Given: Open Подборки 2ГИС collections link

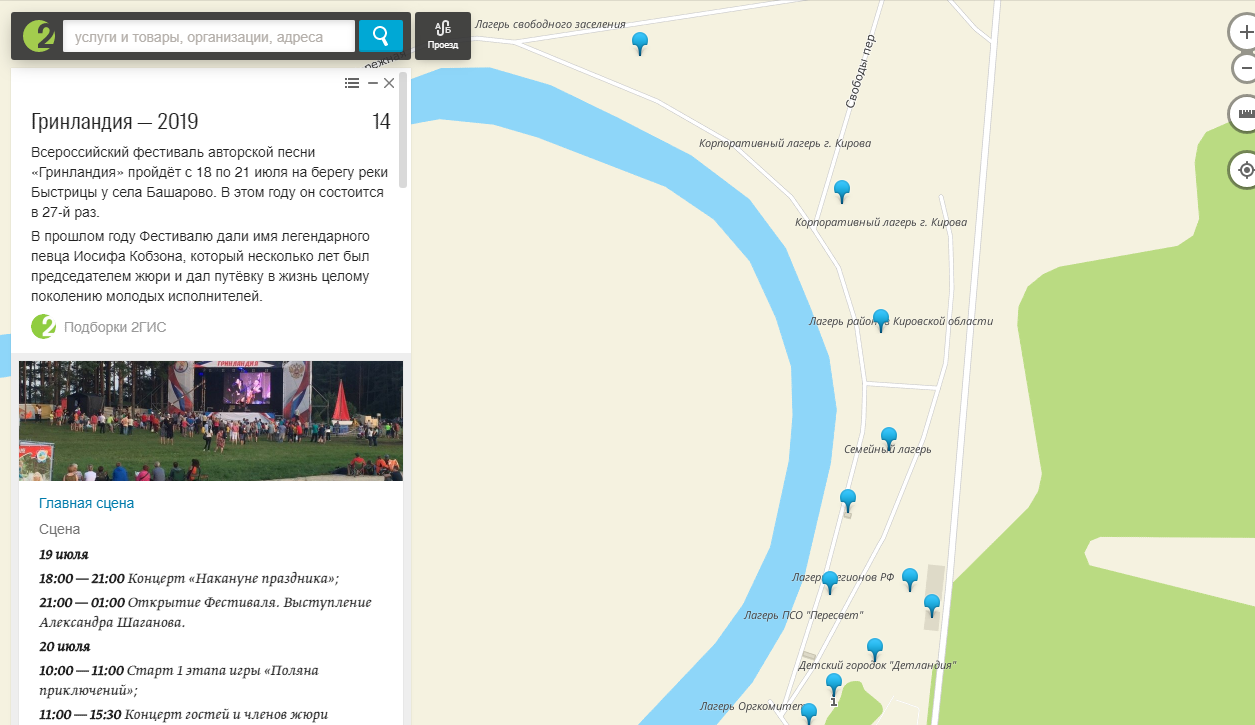Looking at the screenshot, I should tap(114, 327).
